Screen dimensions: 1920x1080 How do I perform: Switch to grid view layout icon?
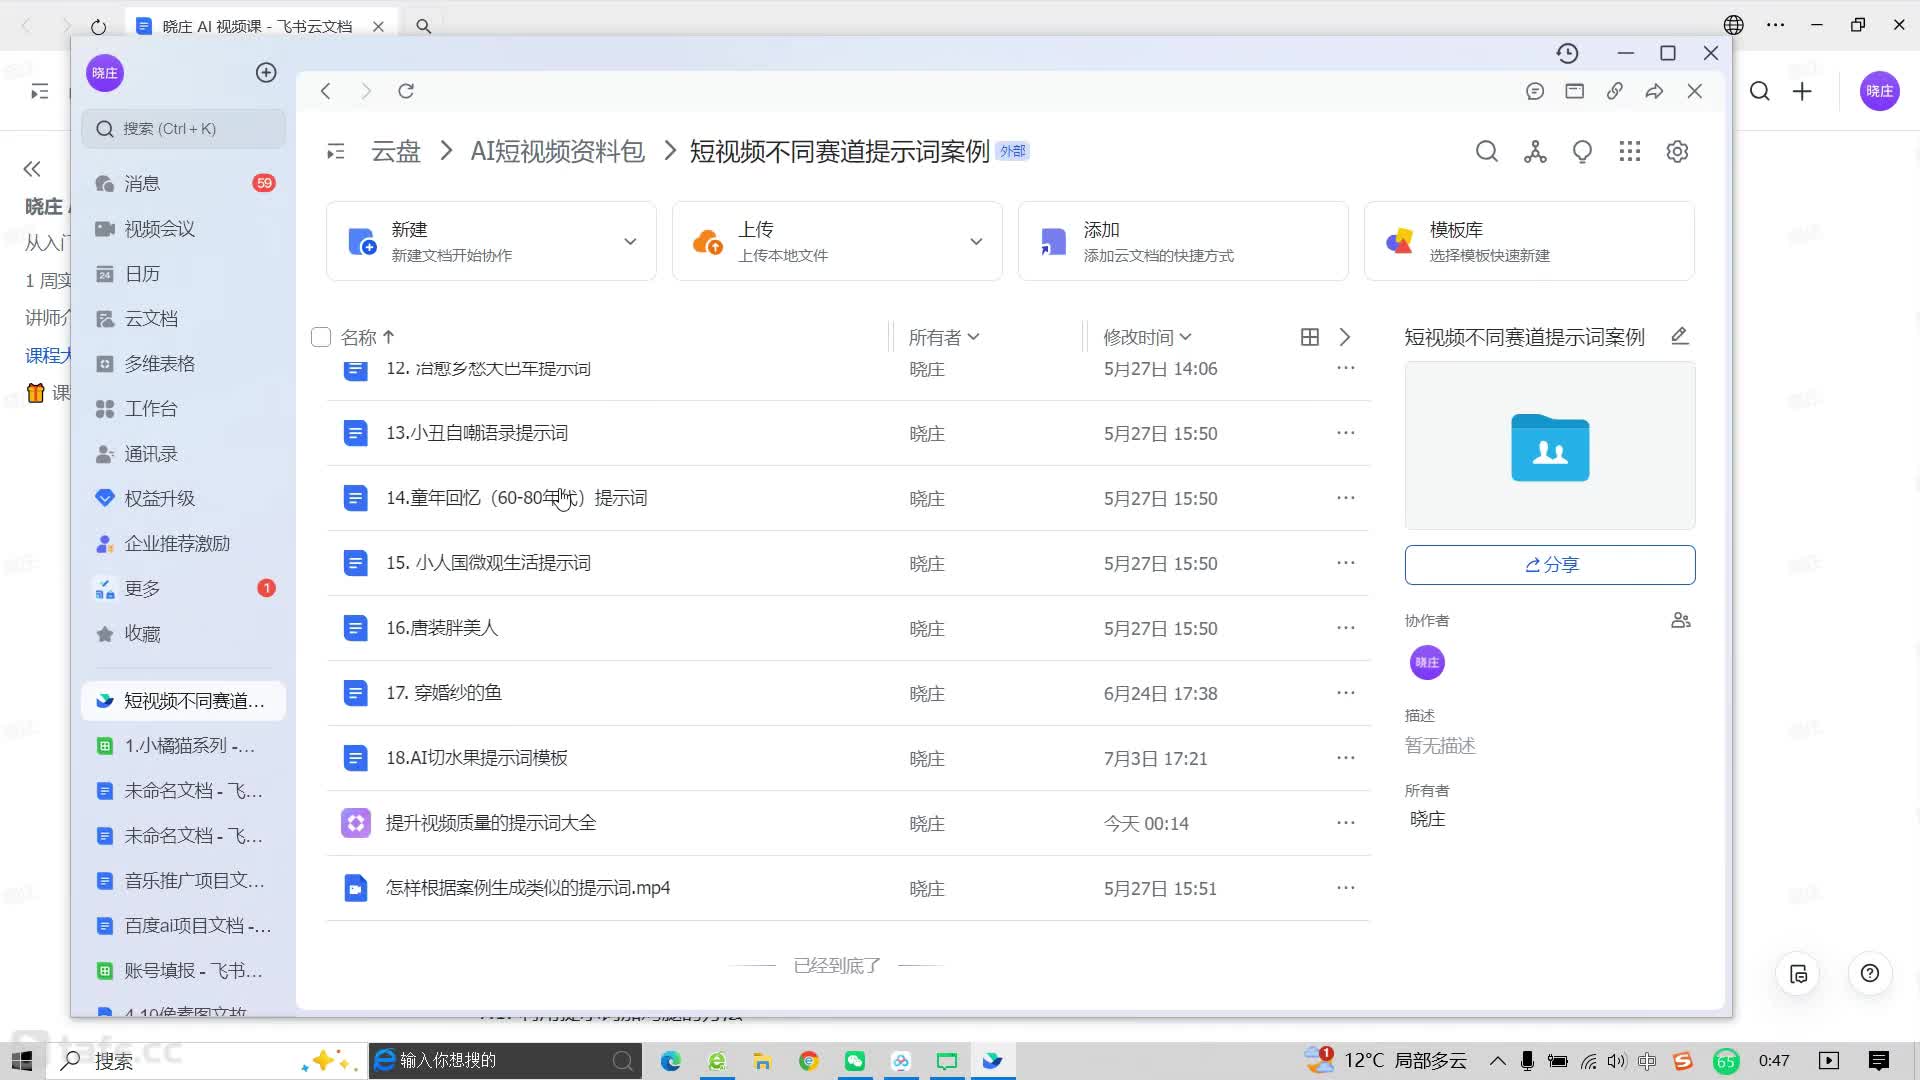pos(1309,337)
